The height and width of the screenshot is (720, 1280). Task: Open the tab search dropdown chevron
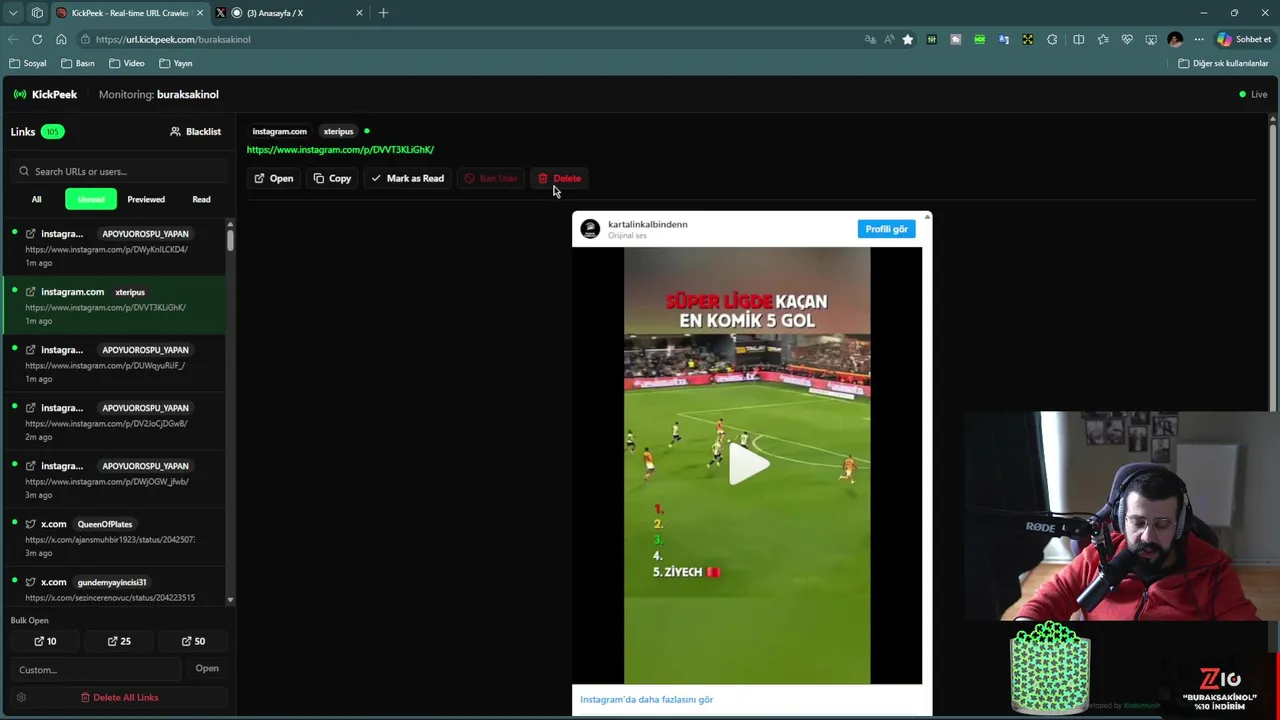(13, 13)
